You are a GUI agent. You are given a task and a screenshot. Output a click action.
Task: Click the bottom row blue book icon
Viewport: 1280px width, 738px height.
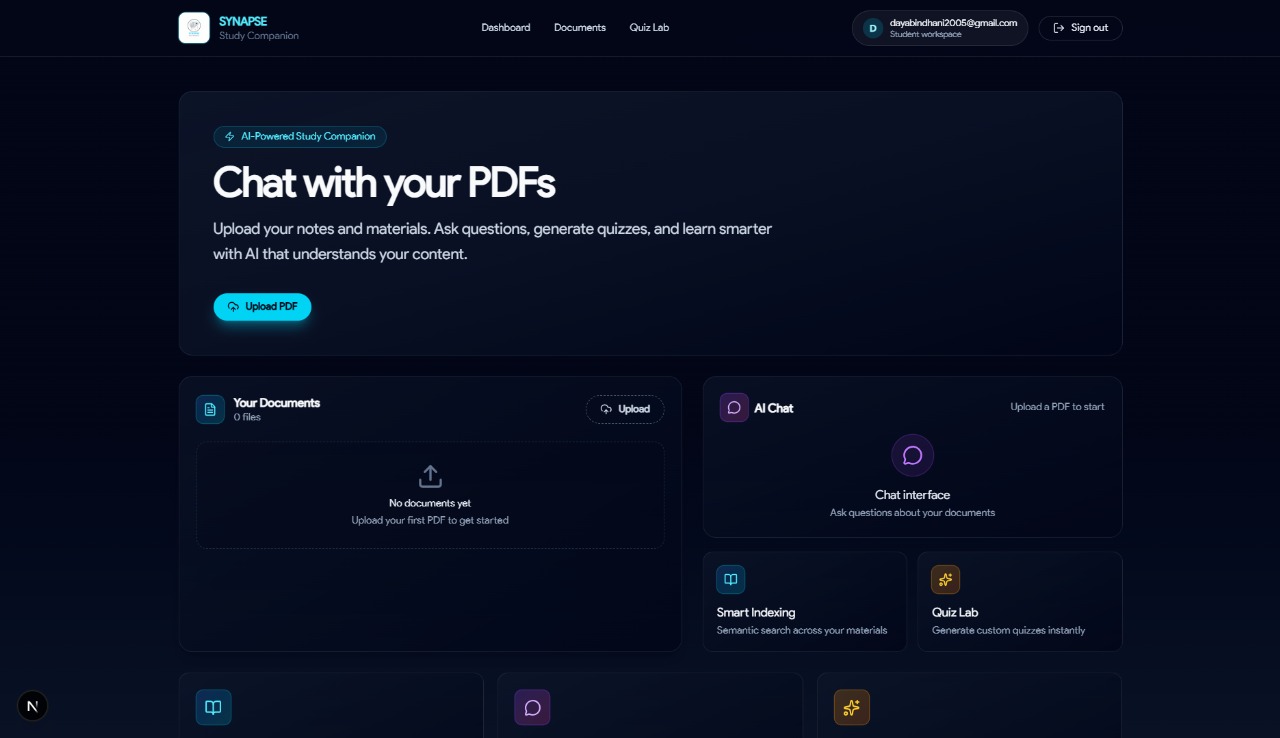(x=213, y=707)
